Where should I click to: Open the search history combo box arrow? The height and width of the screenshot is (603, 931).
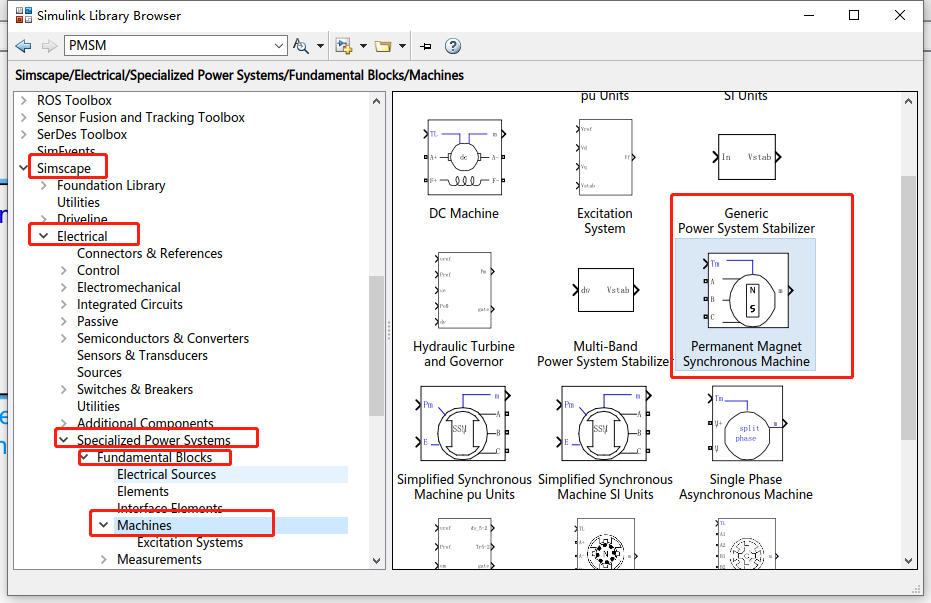coord(278,46)
